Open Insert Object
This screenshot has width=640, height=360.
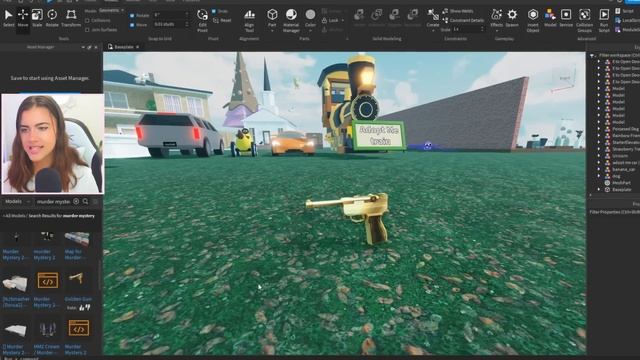point(533,20)
